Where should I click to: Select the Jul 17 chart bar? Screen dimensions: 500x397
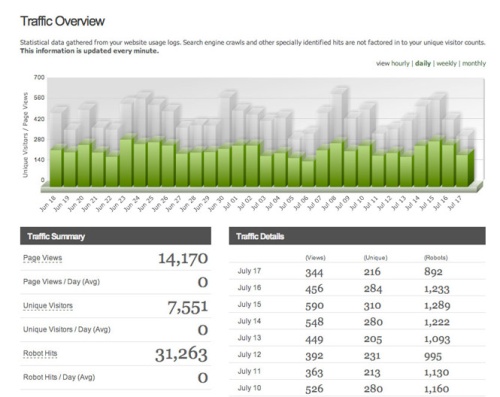point(463,168)
